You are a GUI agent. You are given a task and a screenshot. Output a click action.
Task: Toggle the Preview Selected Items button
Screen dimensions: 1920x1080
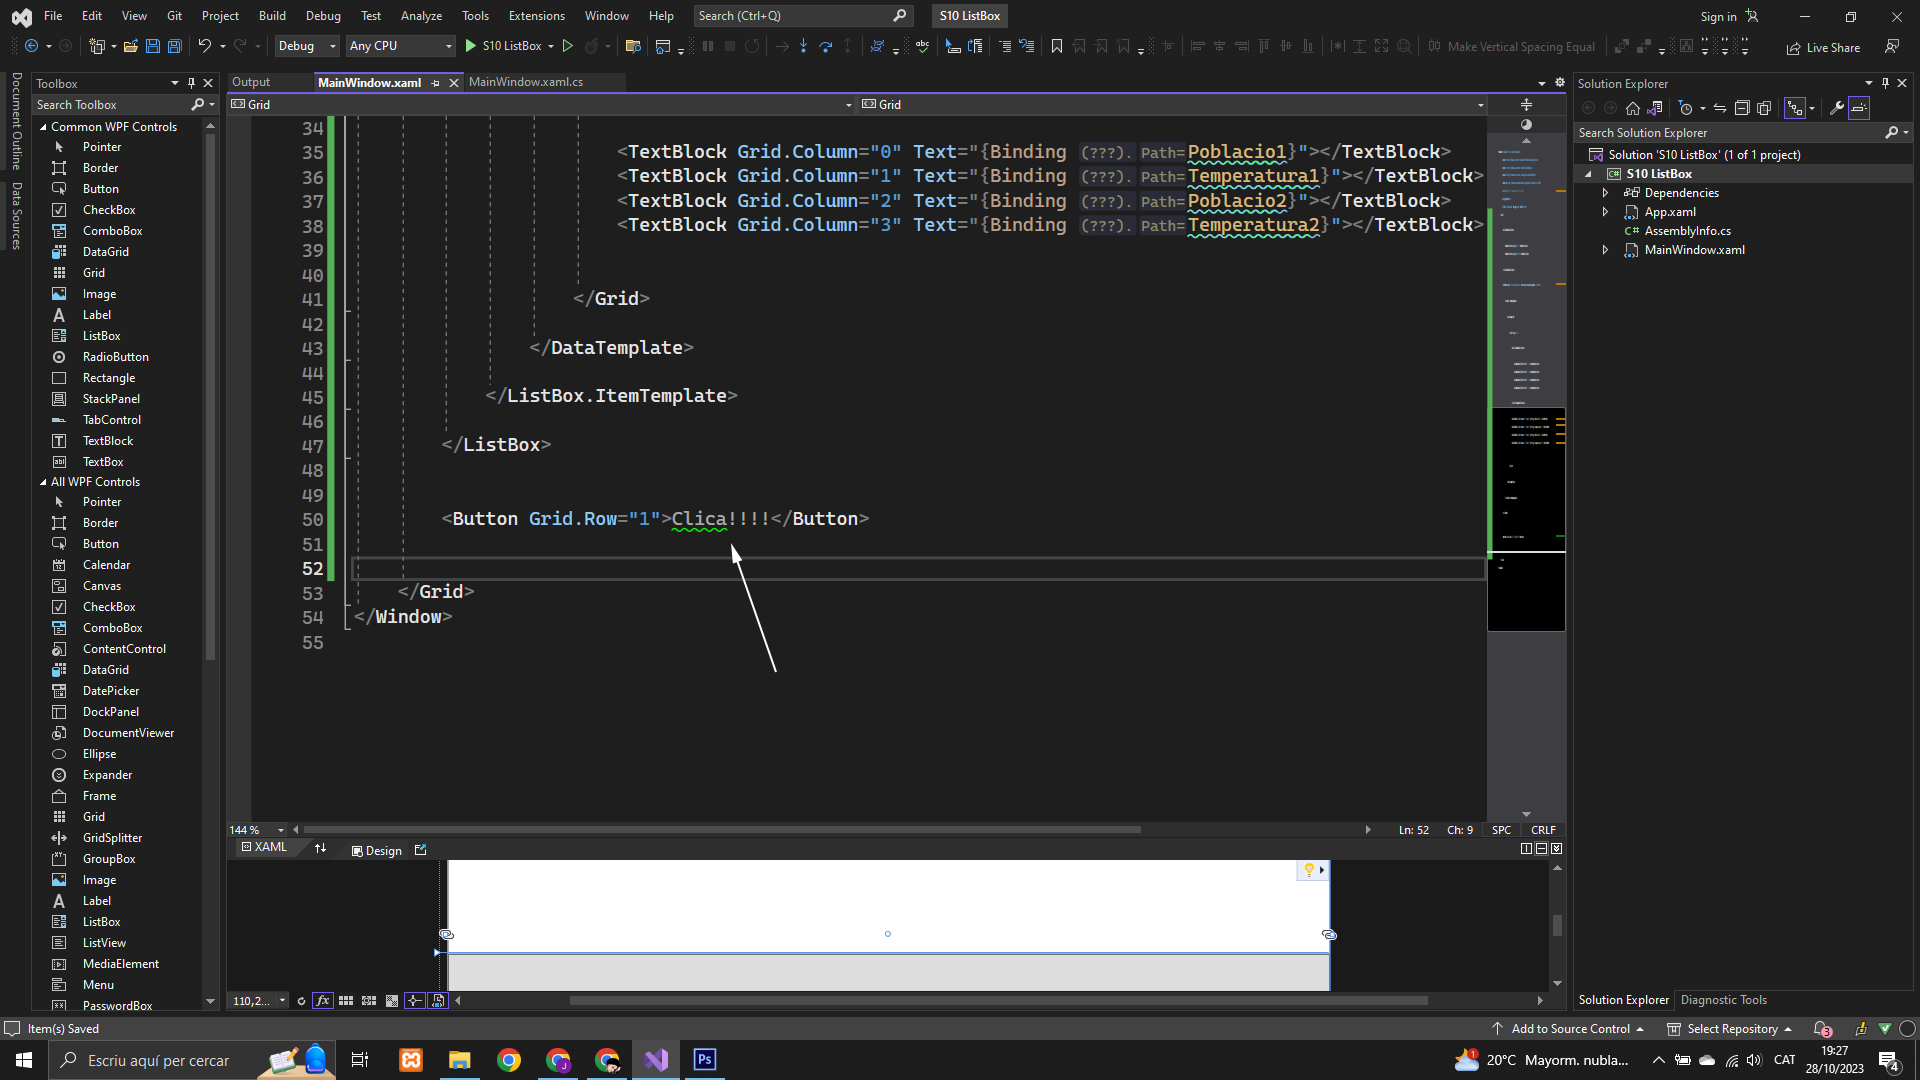[x=1859, y=108]
